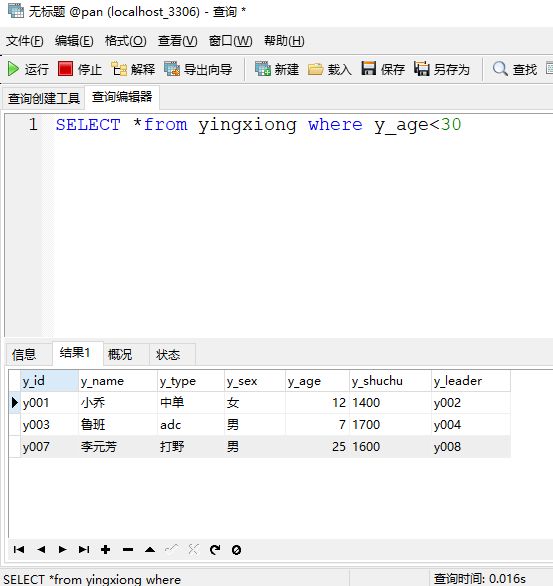Image resolution: width=553 pixels, height=586 pixels.
Task: Run the query with the green Run icon
Action: (13, 69)
